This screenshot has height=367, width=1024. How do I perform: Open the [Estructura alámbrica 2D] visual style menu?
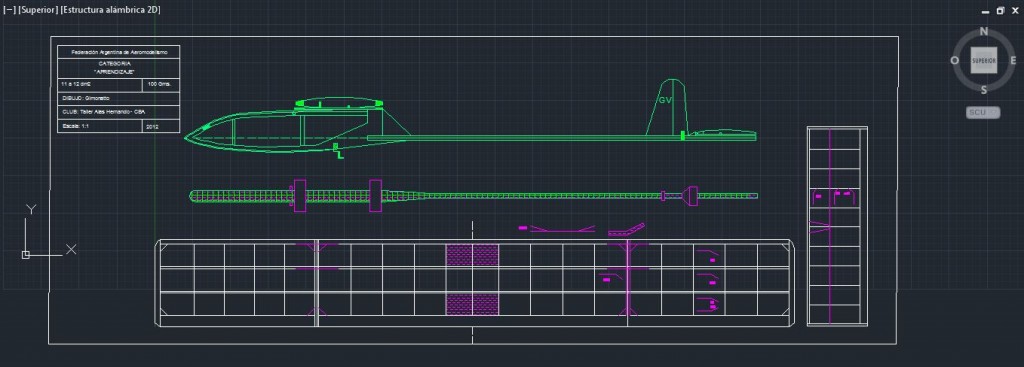pyautogui.click(x=110, y=10)
